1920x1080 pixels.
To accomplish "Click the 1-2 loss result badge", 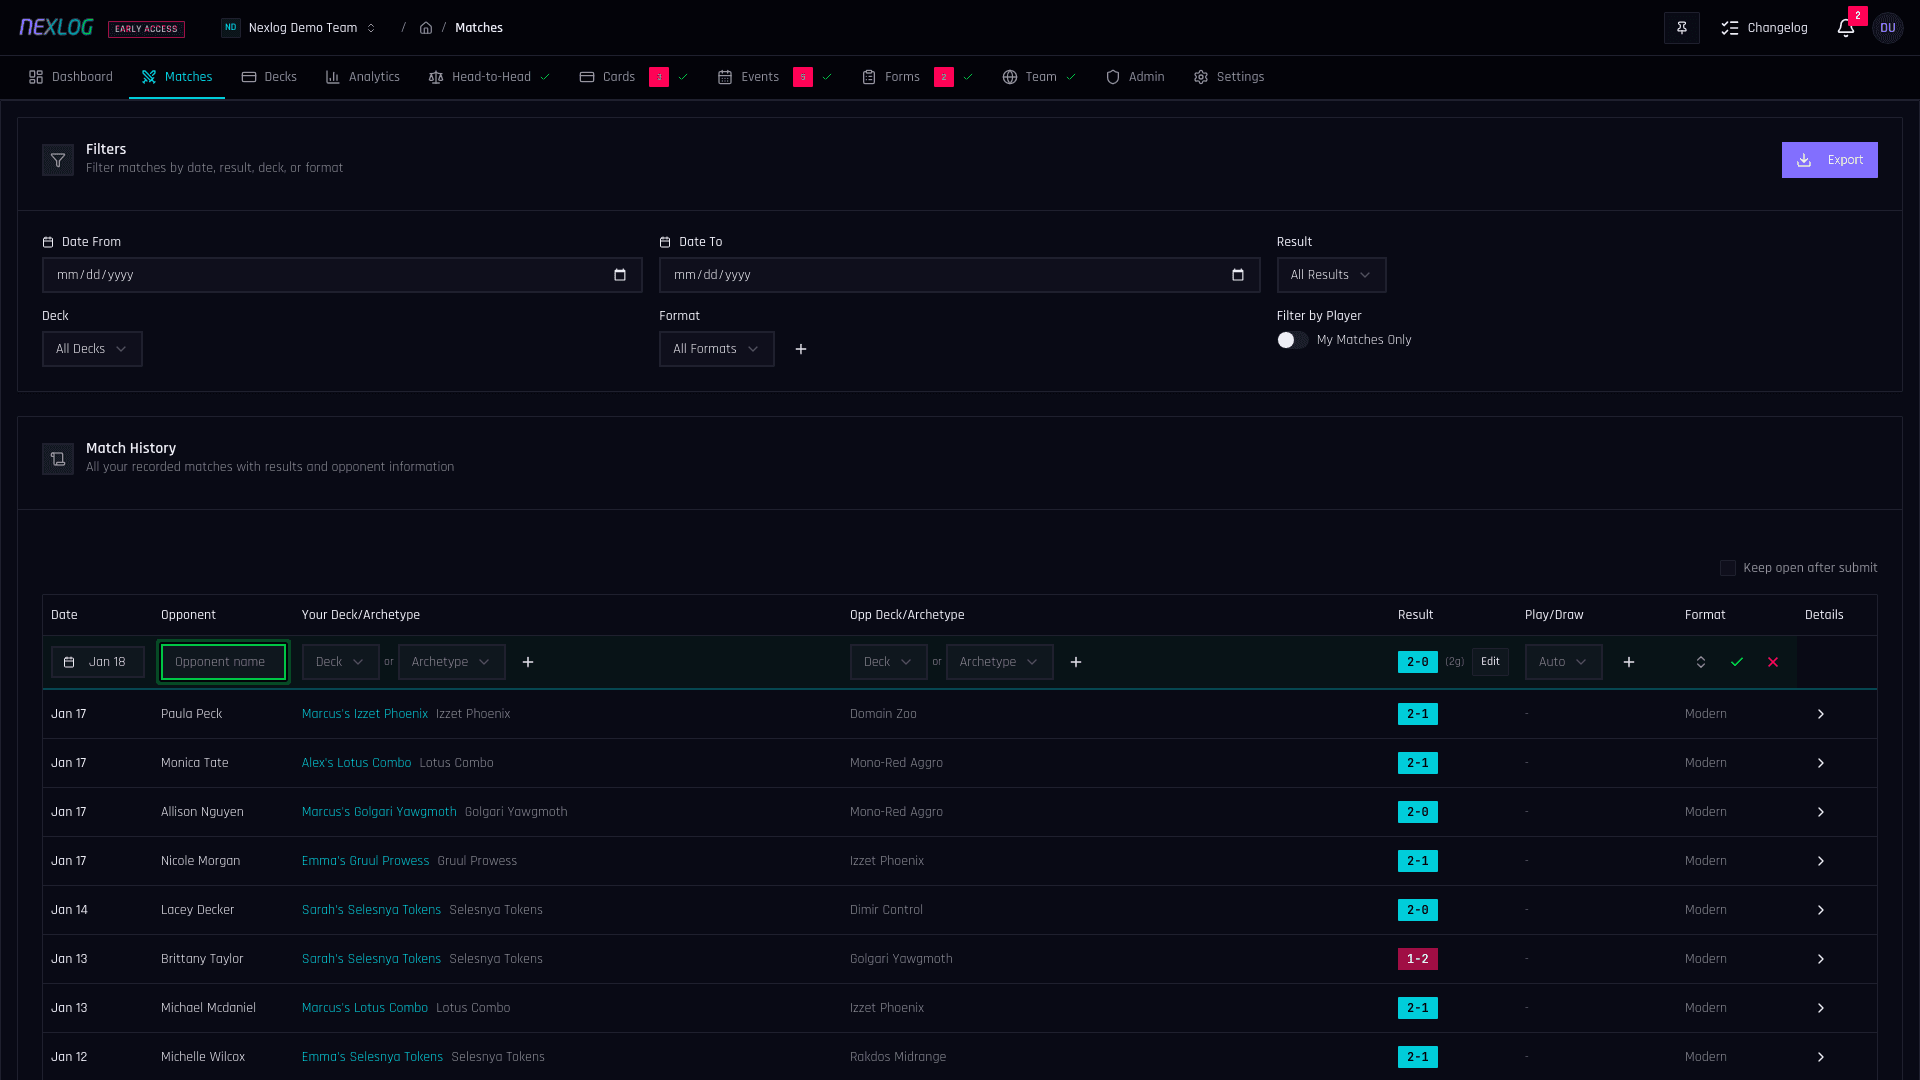I will pos(1418,959).
